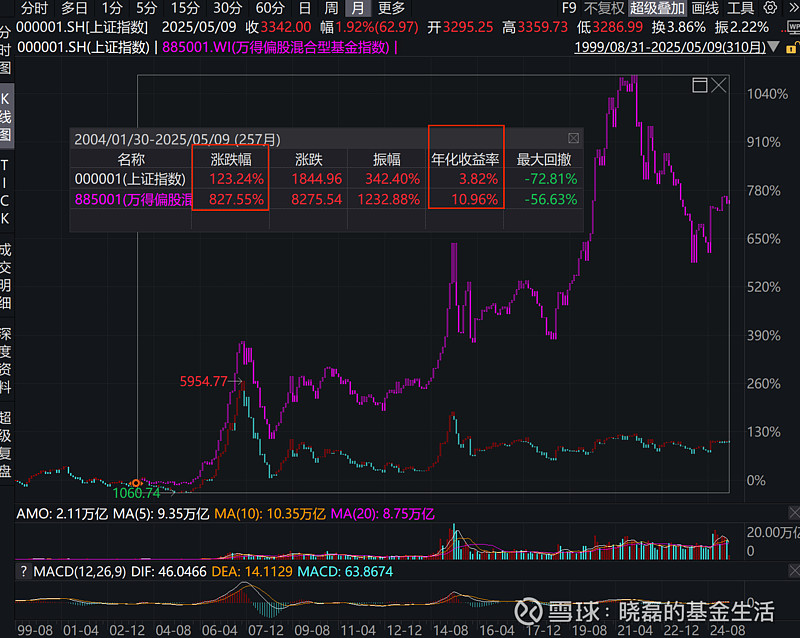Click the 年化收益率 column header

pos(465,160)
